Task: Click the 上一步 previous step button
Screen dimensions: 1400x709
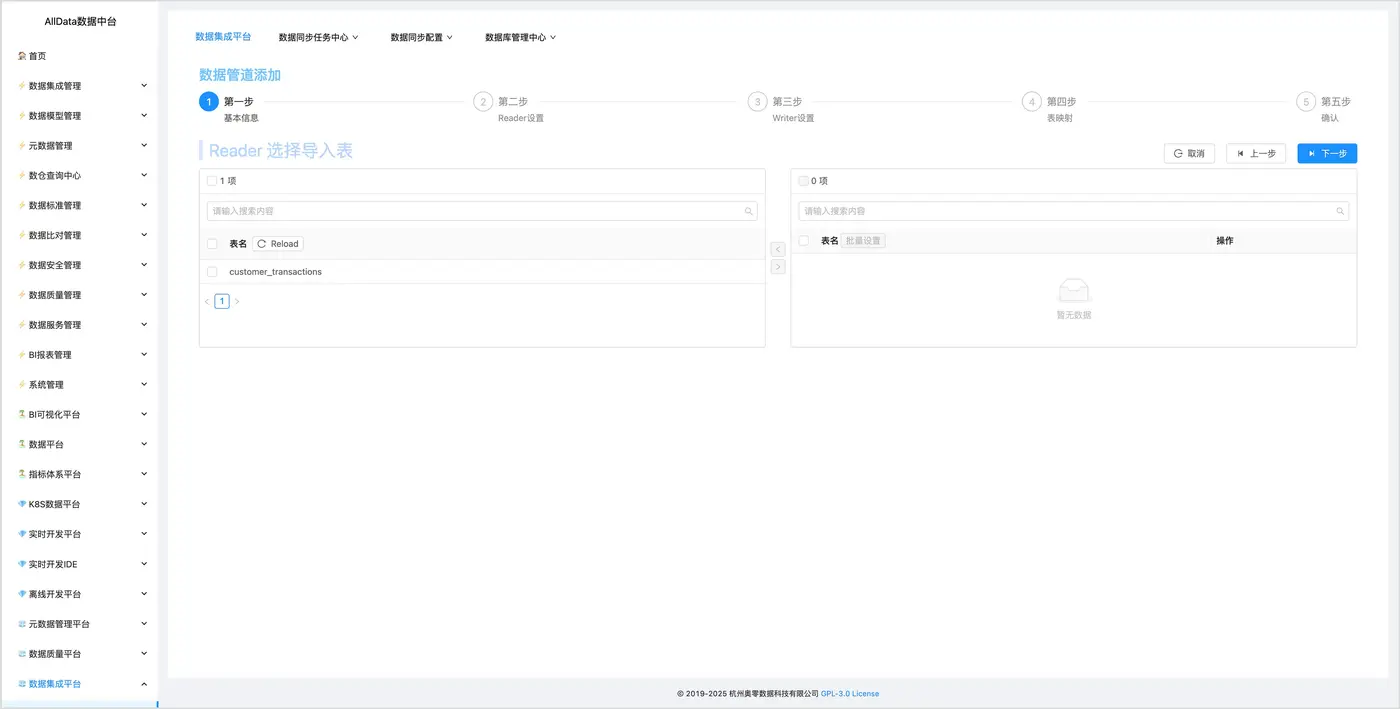Action: point(1256,154)
